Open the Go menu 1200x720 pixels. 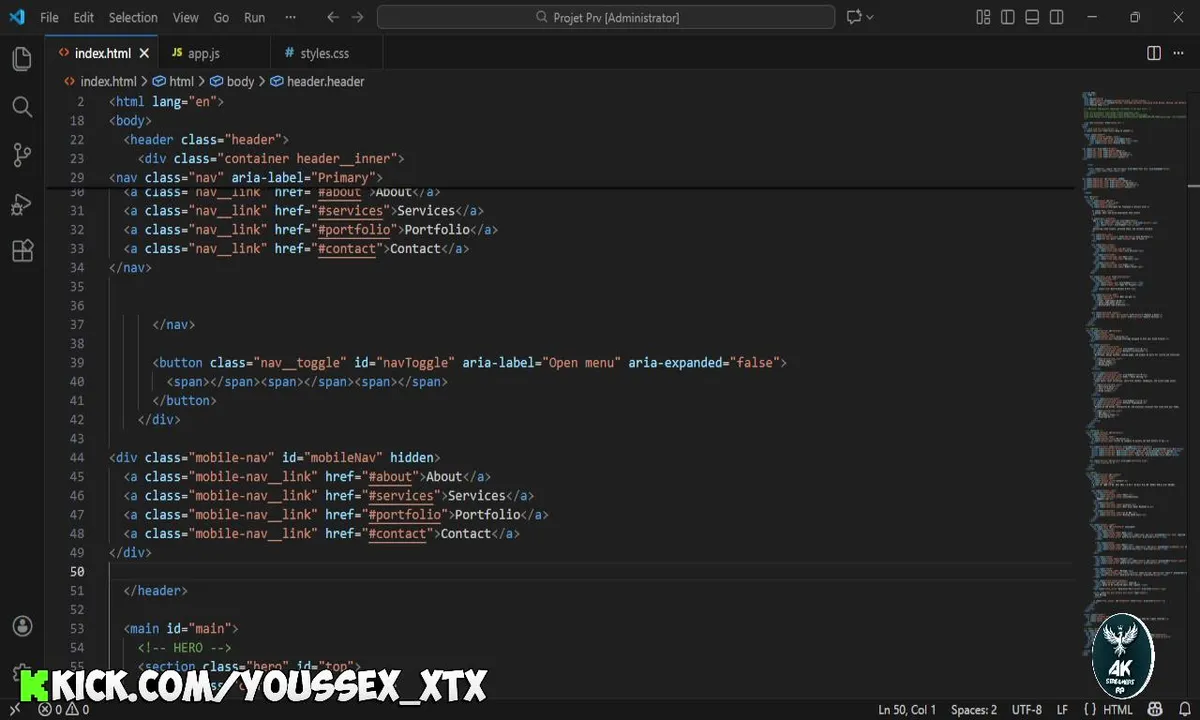pyautogui.click(x=221, y=17)
